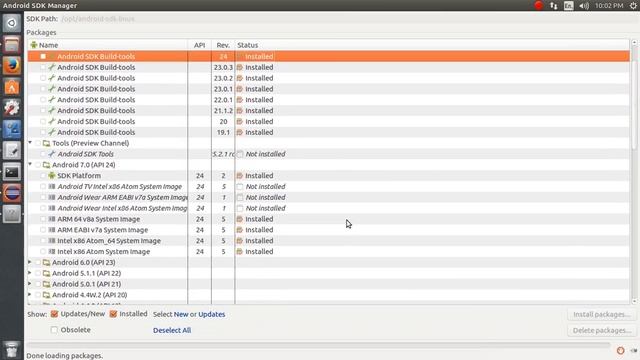The width and height of the screenshot is (640, 360).
Task: Click the Android 7.0 (API 24) folder icon
Action: click(x=47, y=165)
